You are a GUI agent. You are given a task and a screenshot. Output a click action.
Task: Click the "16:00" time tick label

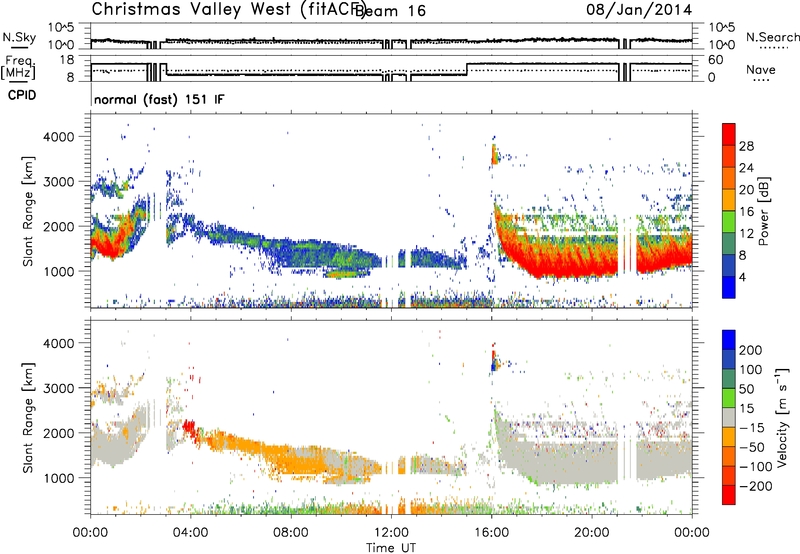[x=491, y=533]
